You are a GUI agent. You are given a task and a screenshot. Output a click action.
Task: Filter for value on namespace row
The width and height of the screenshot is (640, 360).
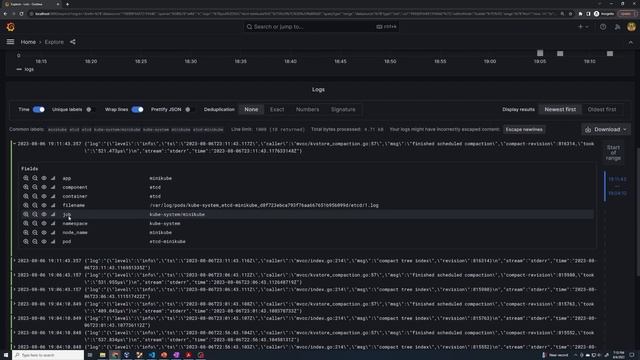(x=26, y=224)
